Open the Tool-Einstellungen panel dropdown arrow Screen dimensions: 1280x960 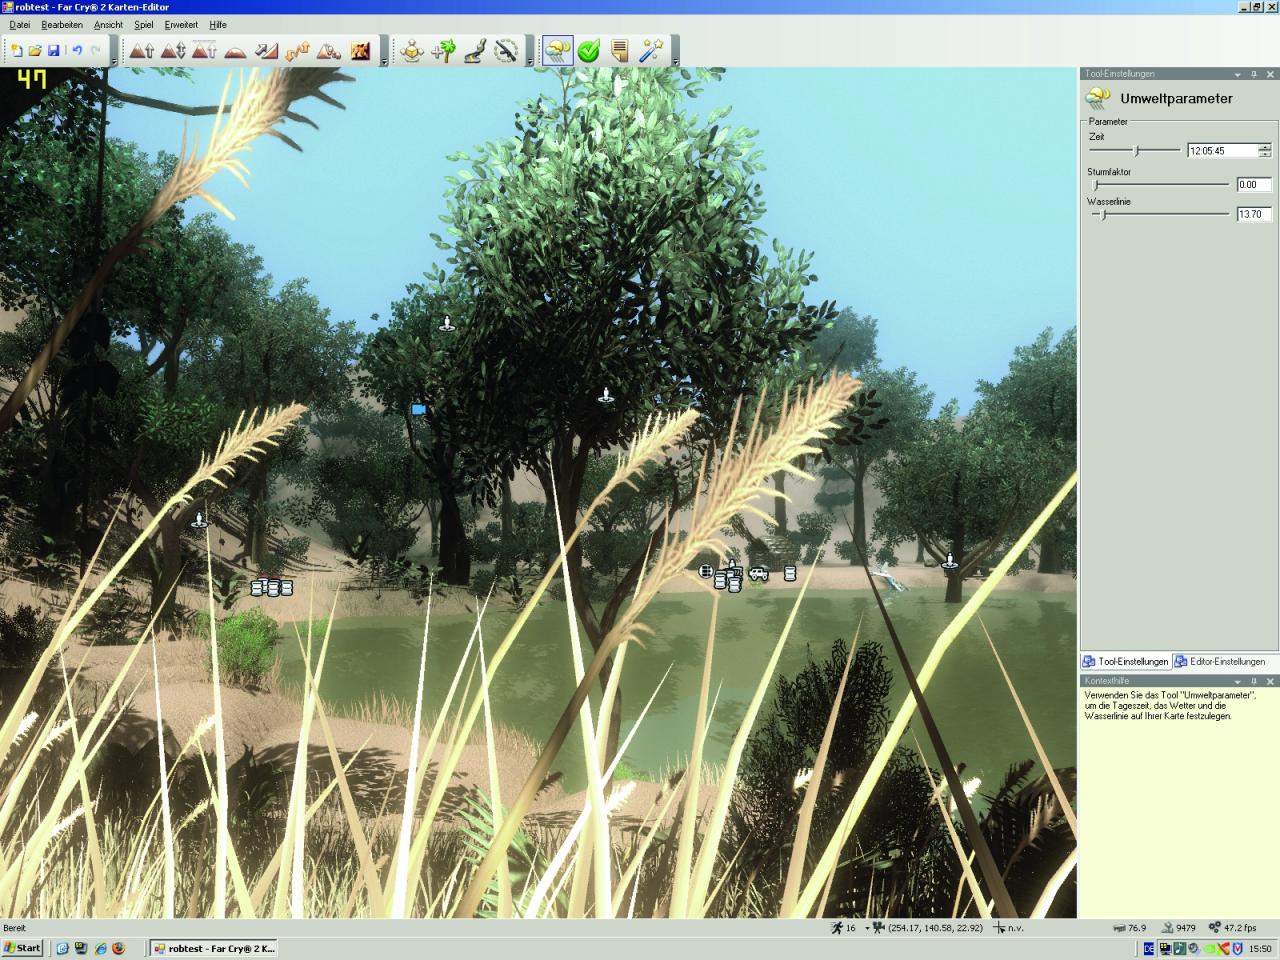pyautogui.click(x=1237, y=74)
